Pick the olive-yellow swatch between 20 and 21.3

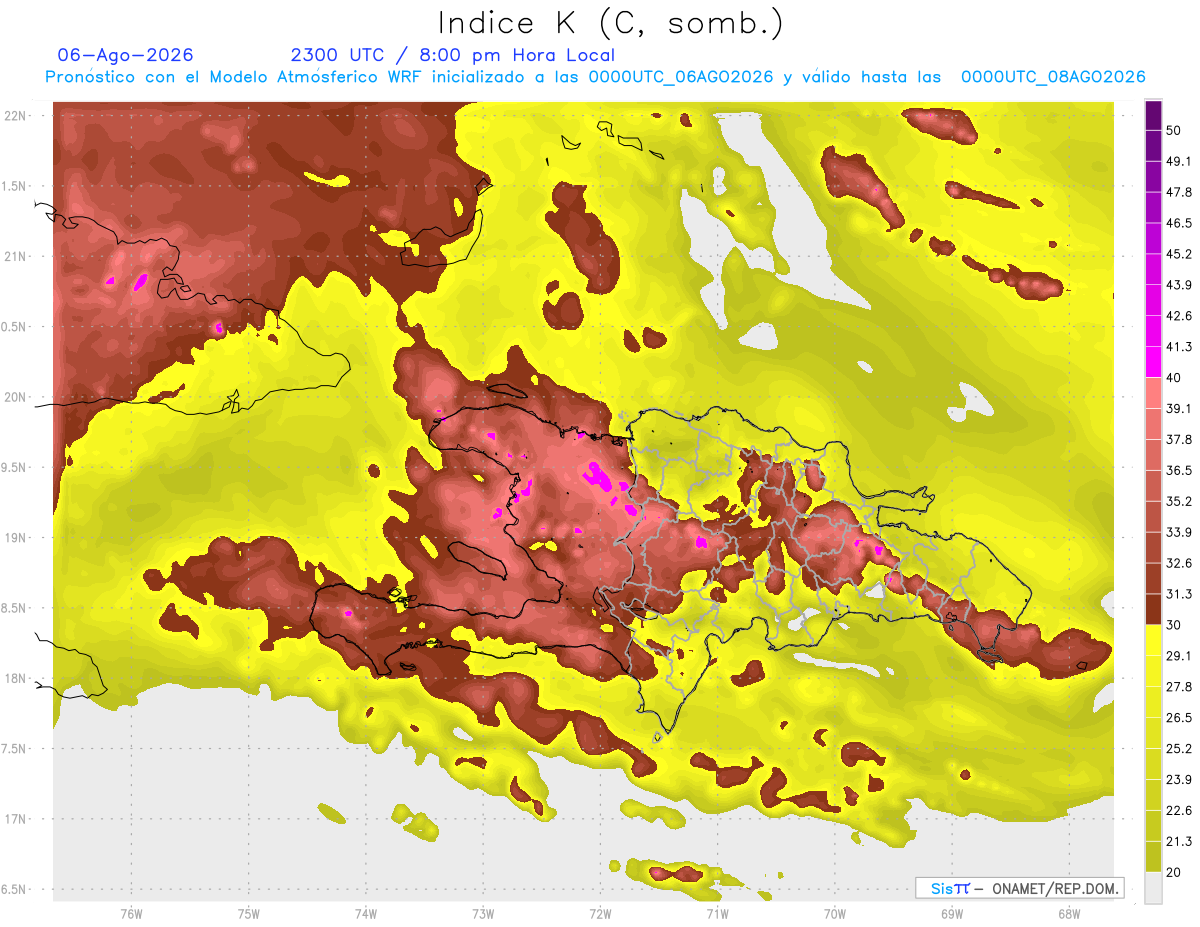tap(1153, 856)
